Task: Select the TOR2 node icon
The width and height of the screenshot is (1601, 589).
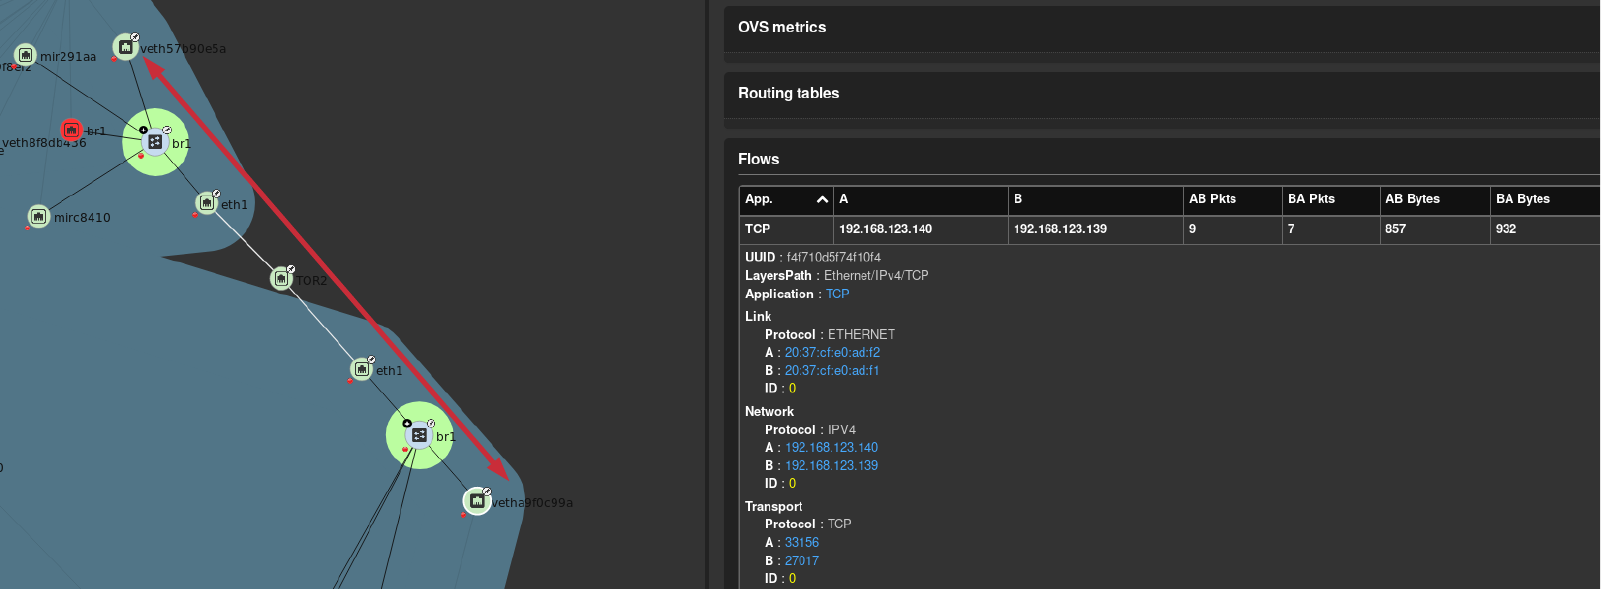Action: pos(282,278)
